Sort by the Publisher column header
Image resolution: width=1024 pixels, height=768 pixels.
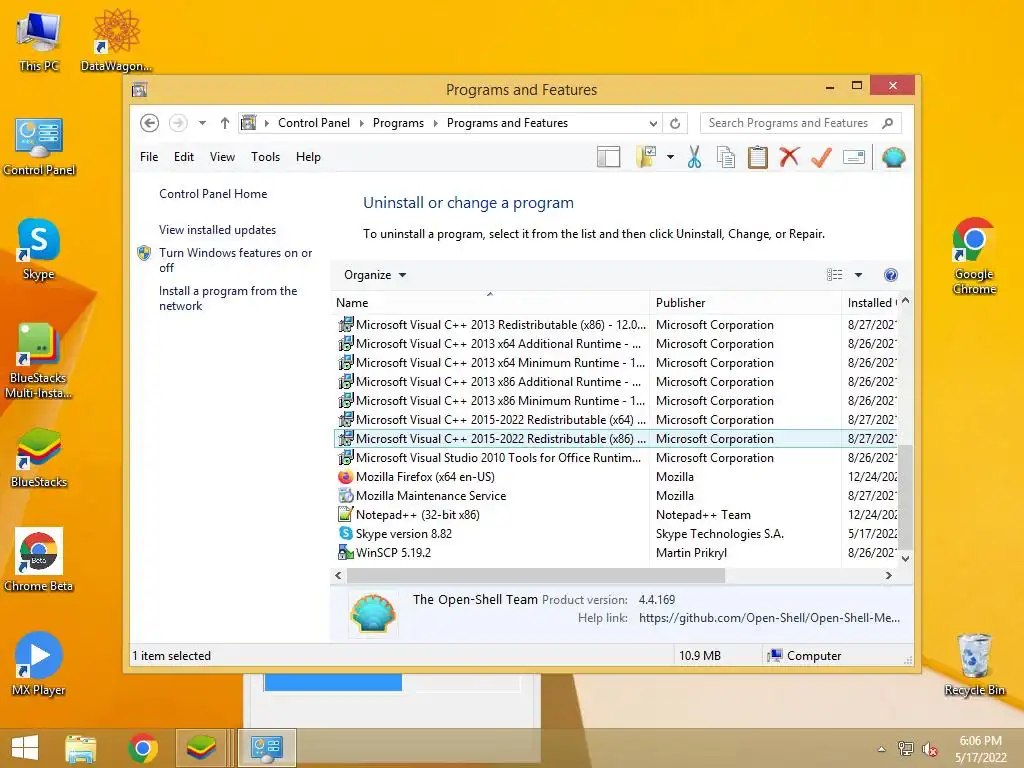coord(746,302)
